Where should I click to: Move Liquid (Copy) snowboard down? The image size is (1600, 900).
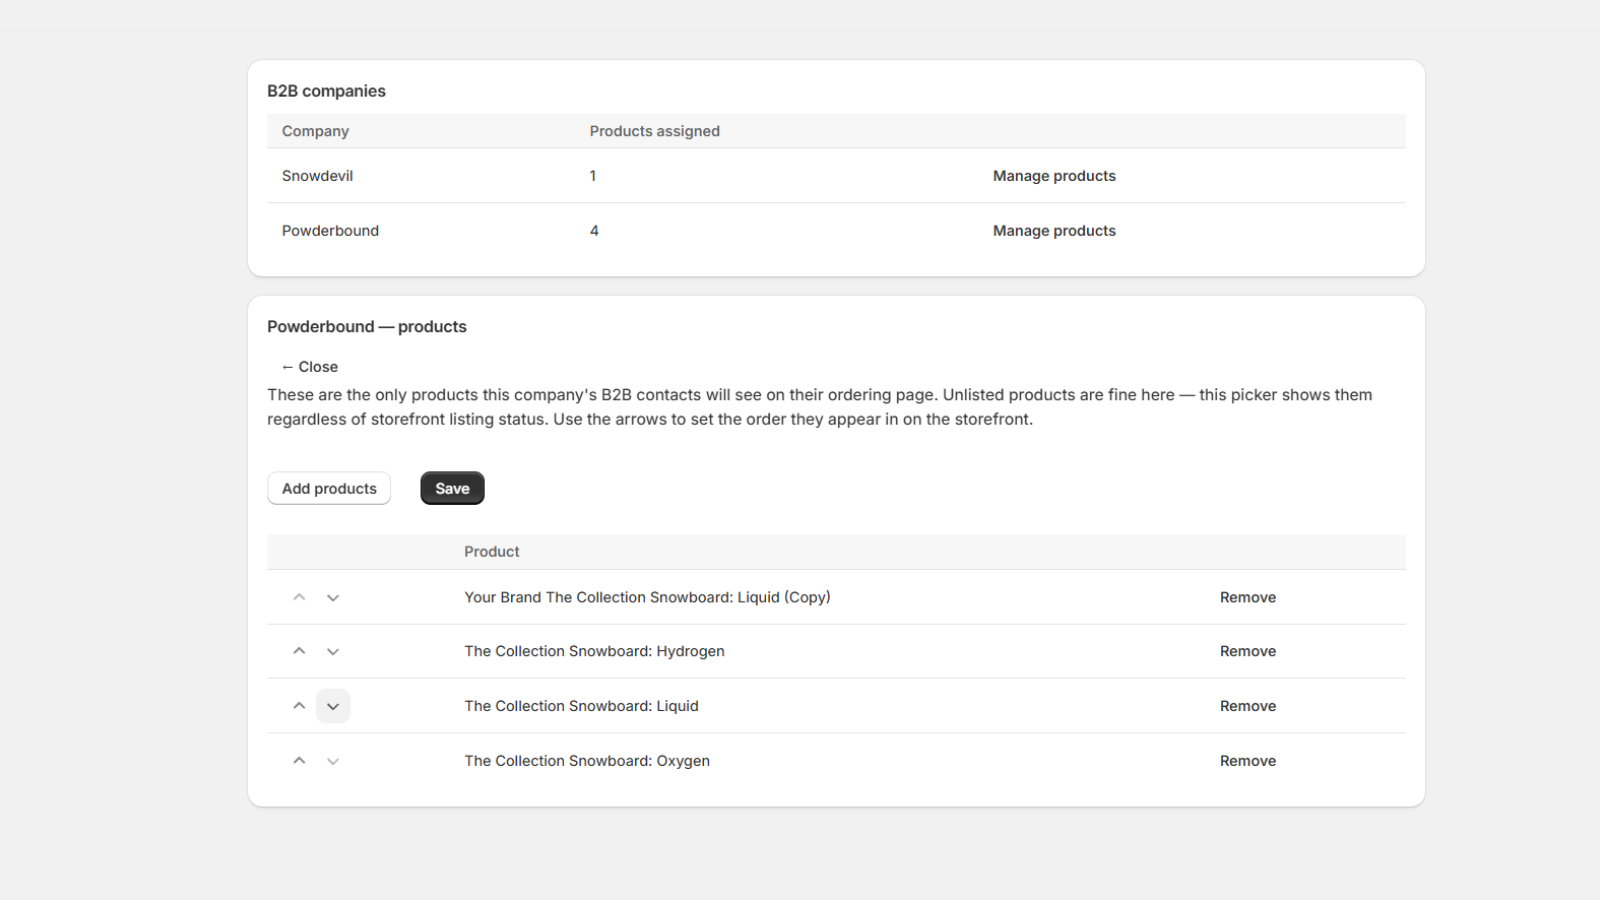pos(333,597)
